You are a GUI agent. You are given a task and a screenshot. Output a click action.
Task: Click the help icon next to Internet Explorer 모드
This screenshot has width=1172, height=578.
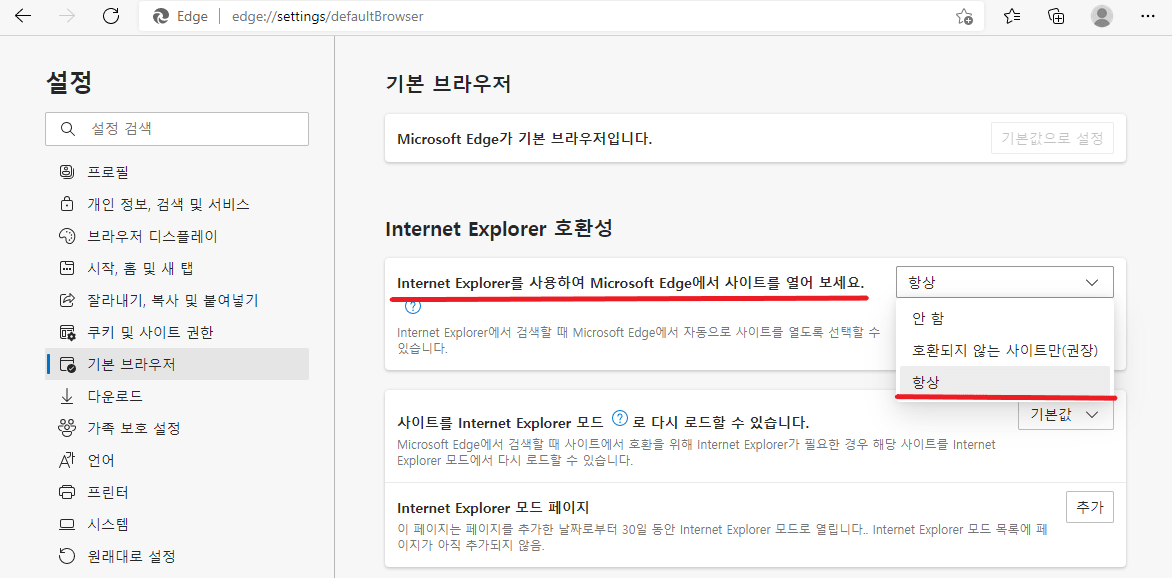(x=619, y=418)
